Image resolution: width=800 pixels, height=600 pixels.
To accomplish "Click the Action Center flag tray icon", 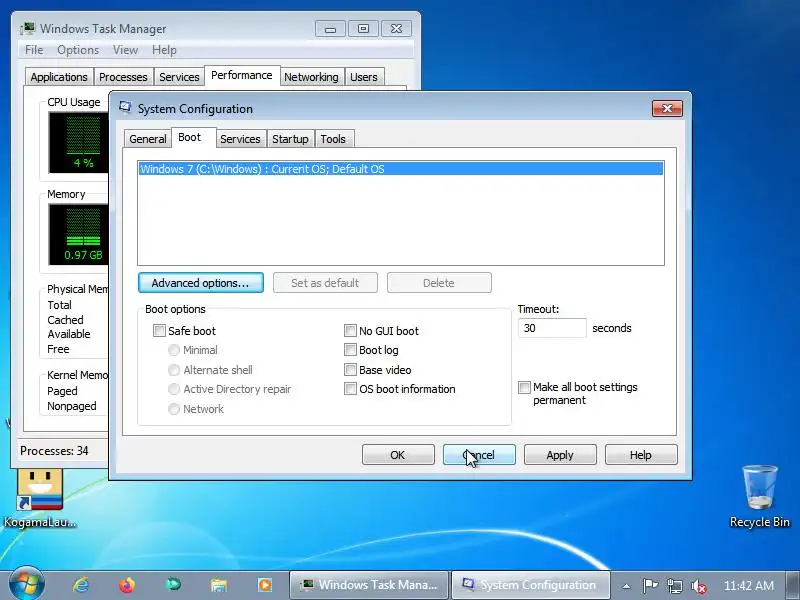I will click(x=650, y=586).
